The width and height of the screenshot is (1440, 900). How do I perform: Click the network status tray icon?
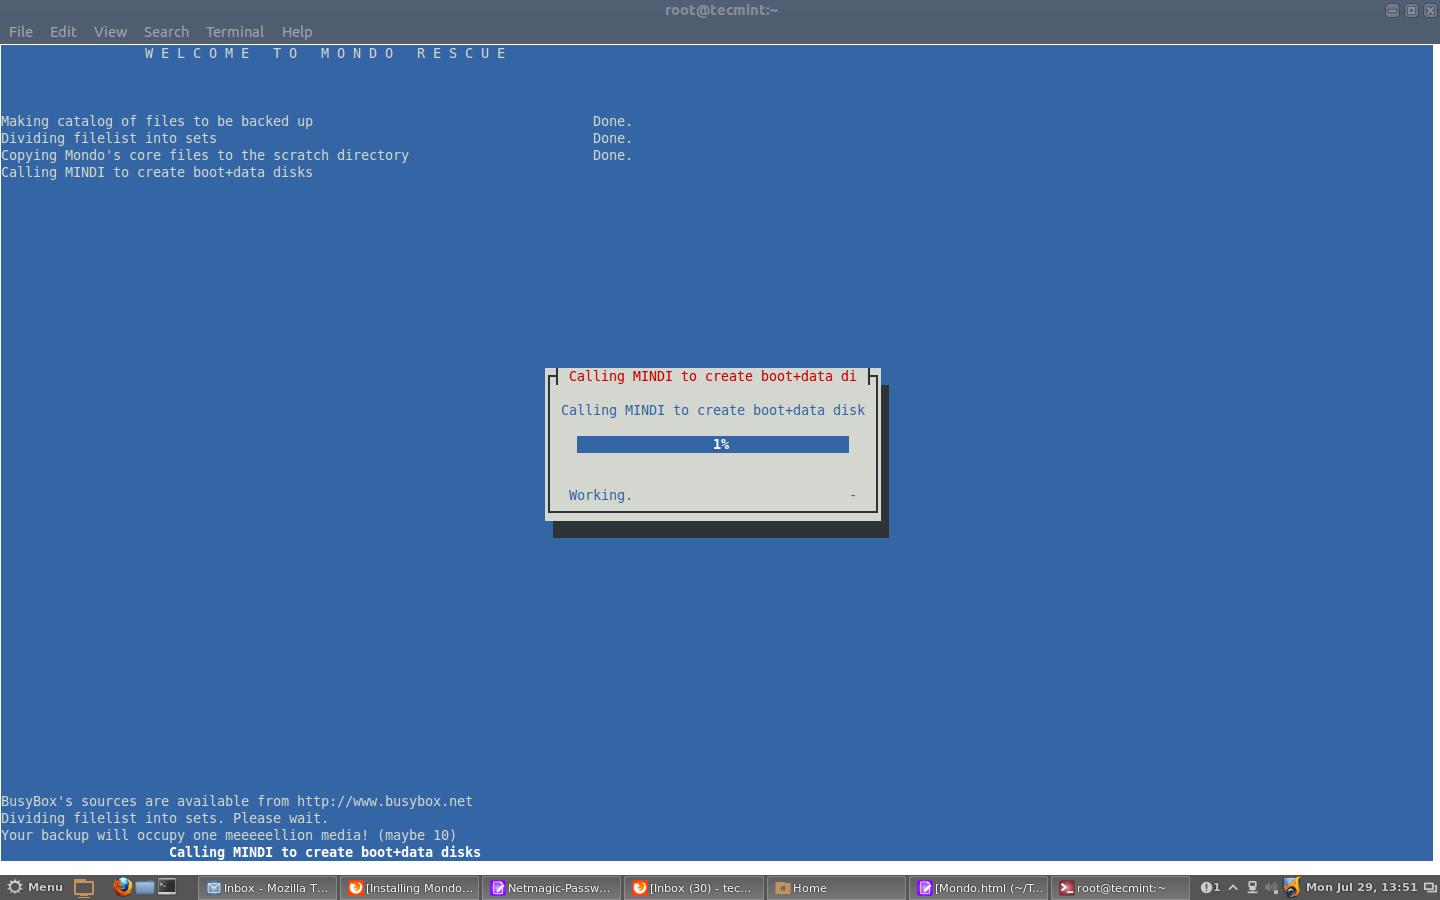coord(1252,887)
